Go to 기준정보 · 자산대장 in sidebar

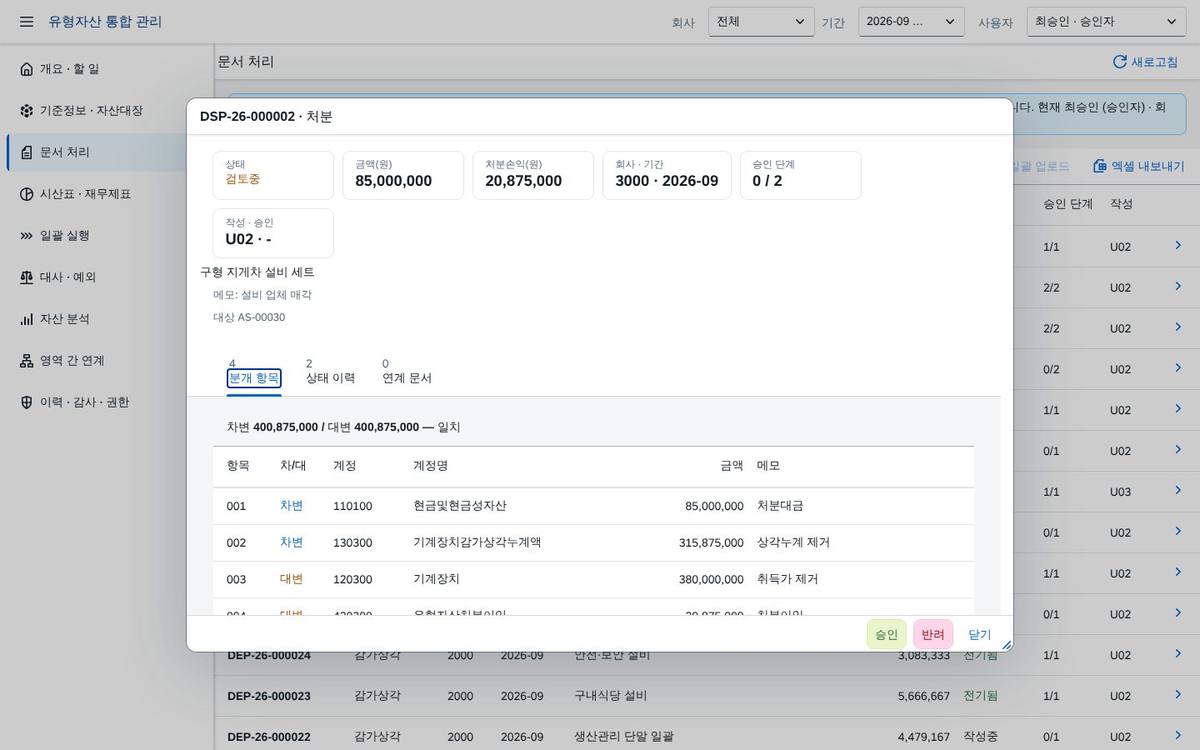coord(107,111)
